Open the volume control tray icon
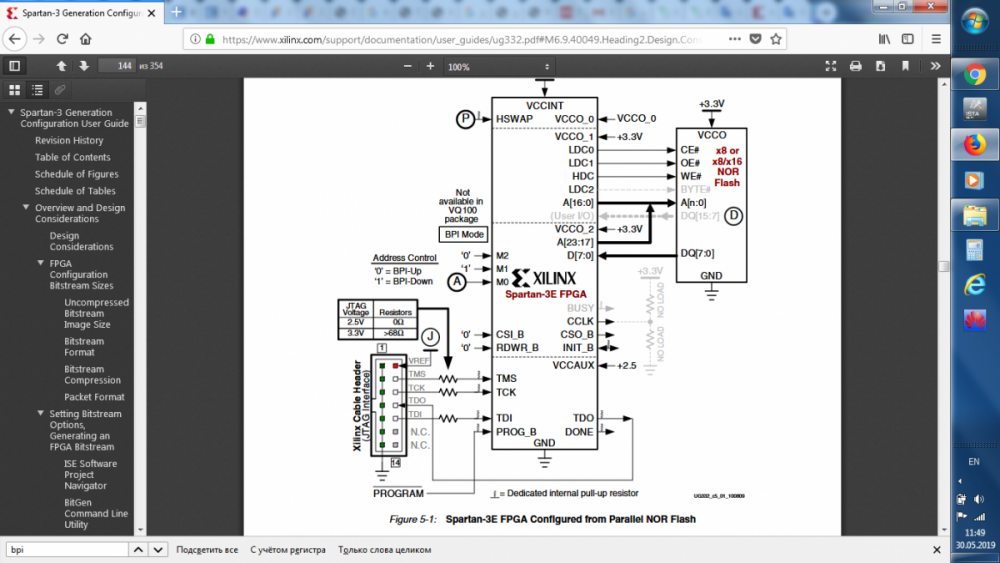Viewport: 1000px width, 563px height. coord(979,499)
